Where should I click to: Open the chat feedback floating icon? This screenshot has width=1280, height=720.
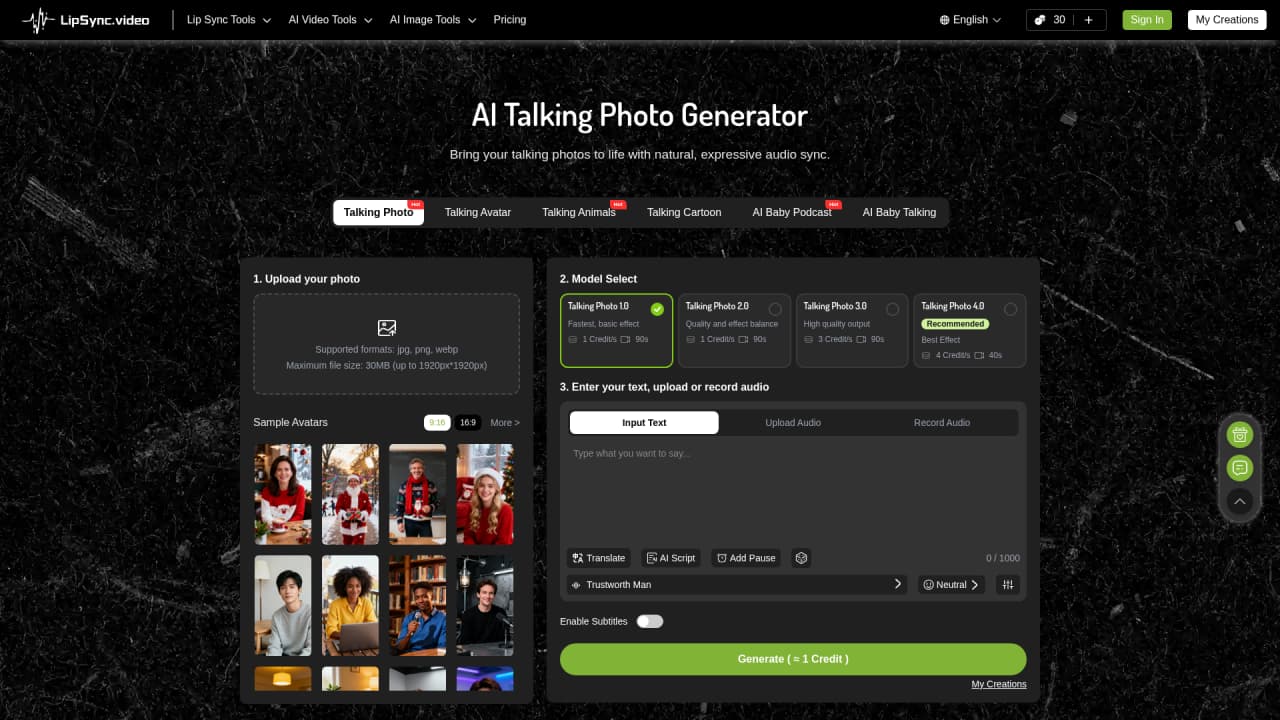pyautogui.click(x=1240, y=467)
